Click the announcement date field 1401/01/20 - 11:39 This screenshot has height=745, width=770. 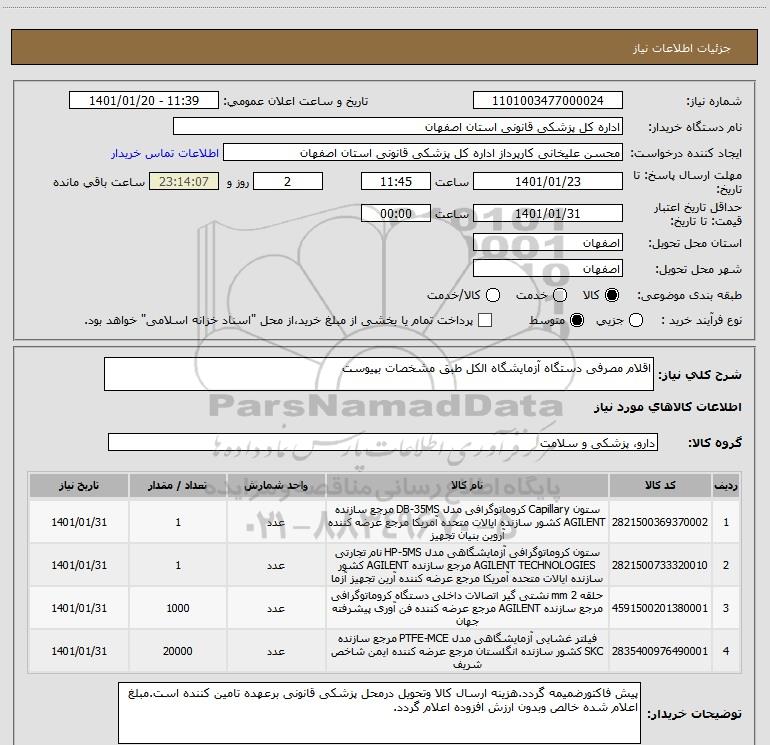144,101
